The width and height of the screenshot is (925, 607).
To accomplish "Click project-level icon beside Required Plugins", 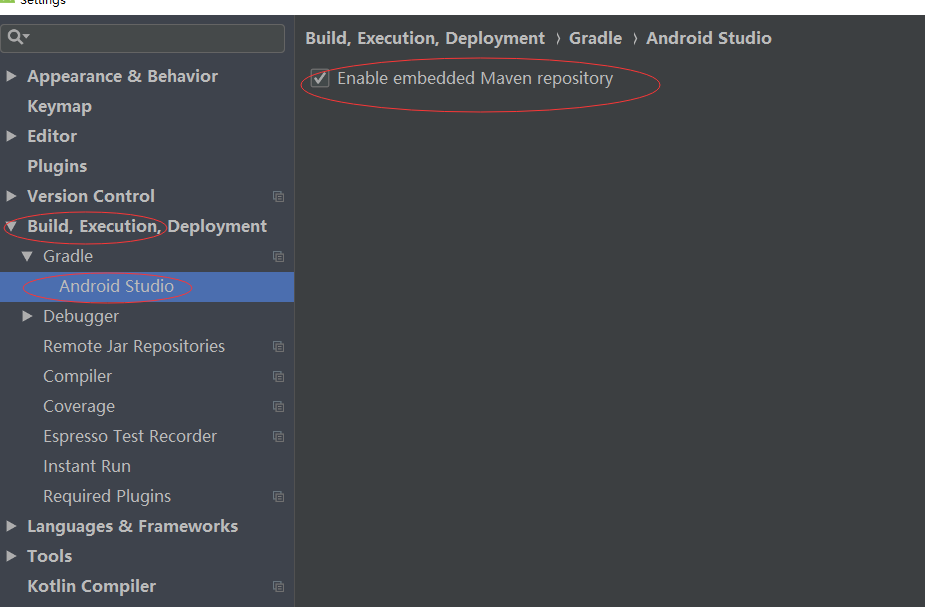I will (278, 497).
